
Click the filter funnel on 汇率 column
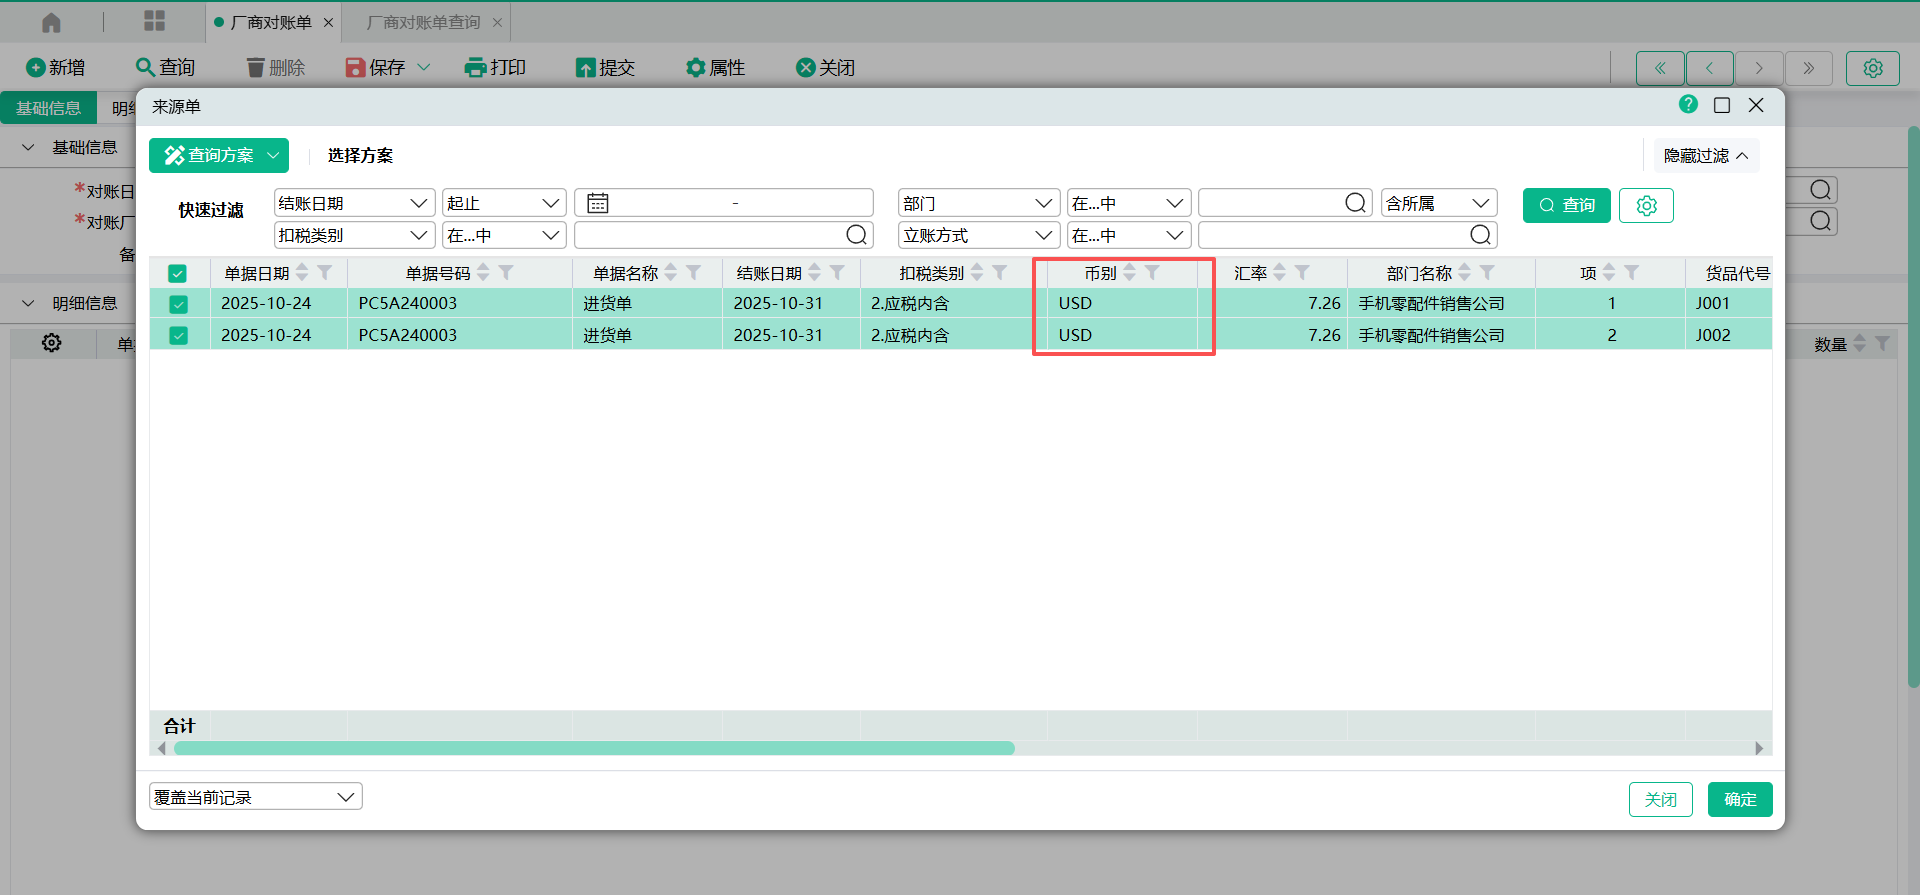[1302, 273]
